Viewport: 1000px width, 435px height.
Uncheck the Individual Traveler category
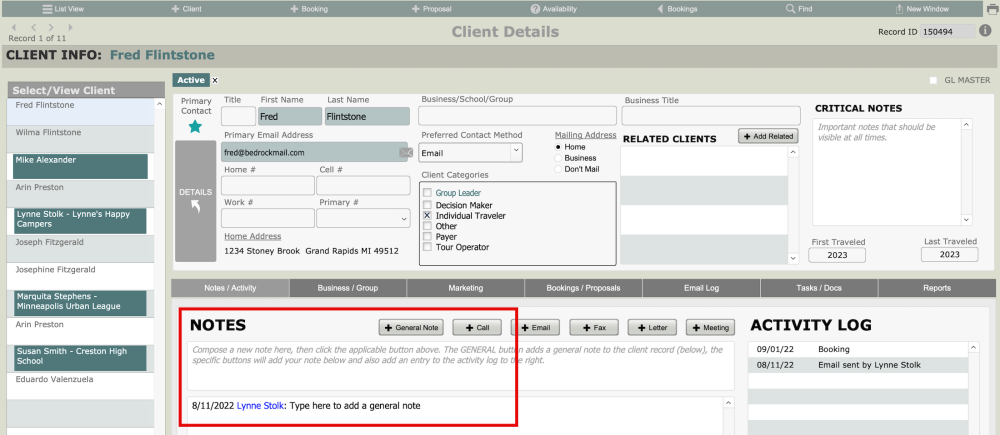[427, 216]
